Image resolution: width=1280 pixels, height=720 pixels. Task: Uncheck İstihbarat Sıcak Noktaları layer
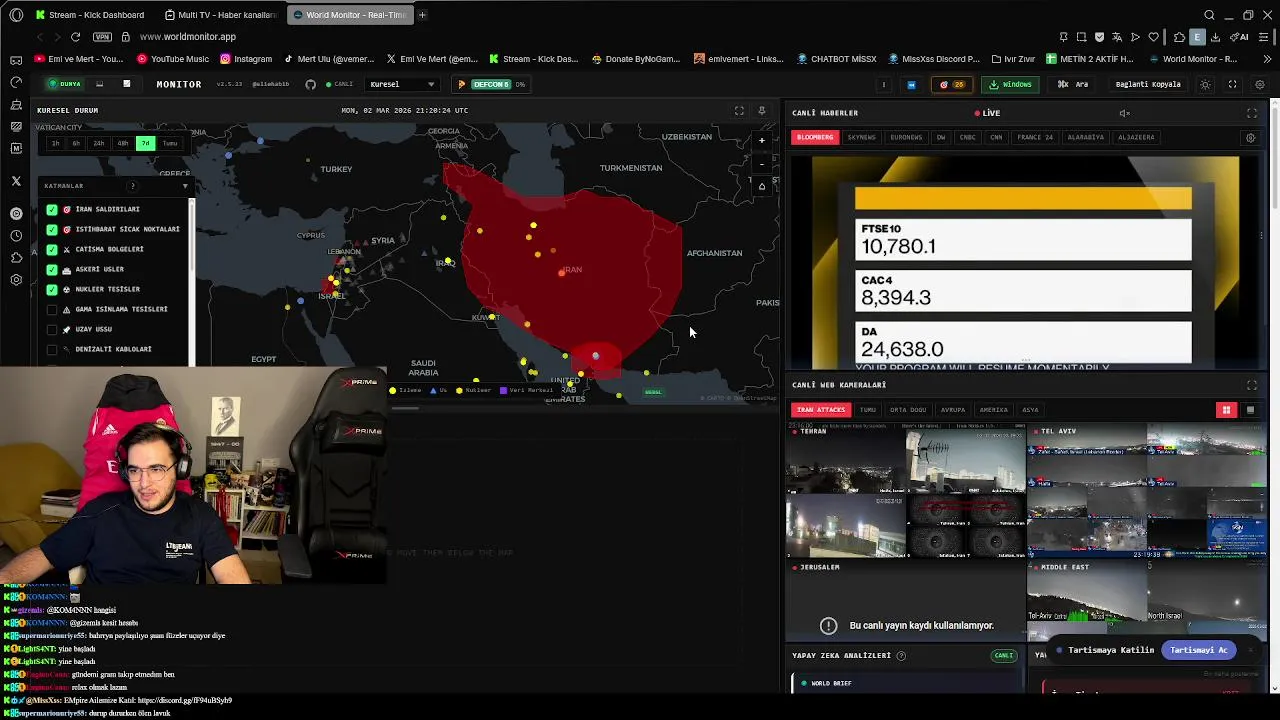coord(52,229)
